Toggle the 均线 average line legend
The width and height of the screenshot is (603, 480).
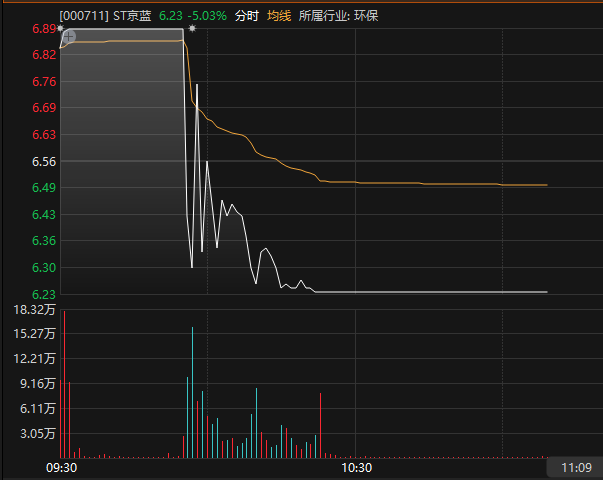coord(279,16)
